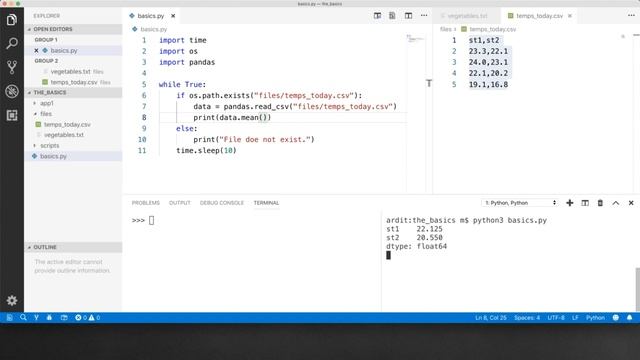640x360 pixels.
Task: Collapse THE_BASICS folder section
Action: pos(73,93)
